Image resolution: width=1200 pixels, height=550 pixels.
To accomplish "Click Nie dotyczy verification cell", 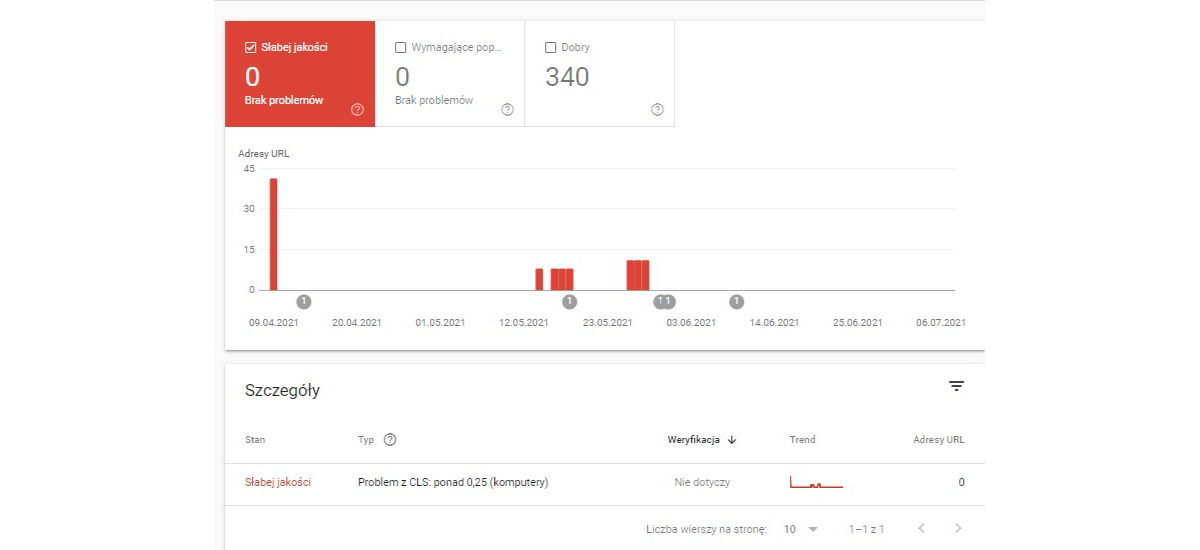I will pyautogui.click(x=702, y=482).
